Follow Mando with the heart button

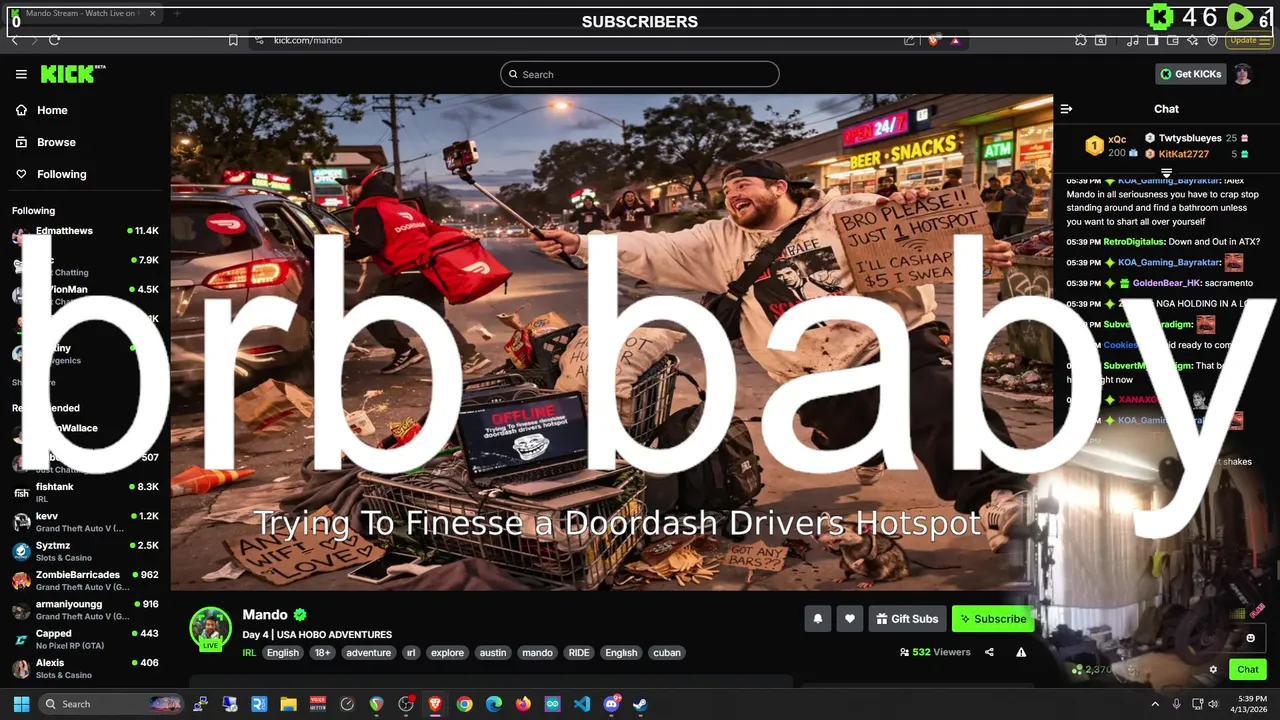pyautogui.click(x=850, y=619)
